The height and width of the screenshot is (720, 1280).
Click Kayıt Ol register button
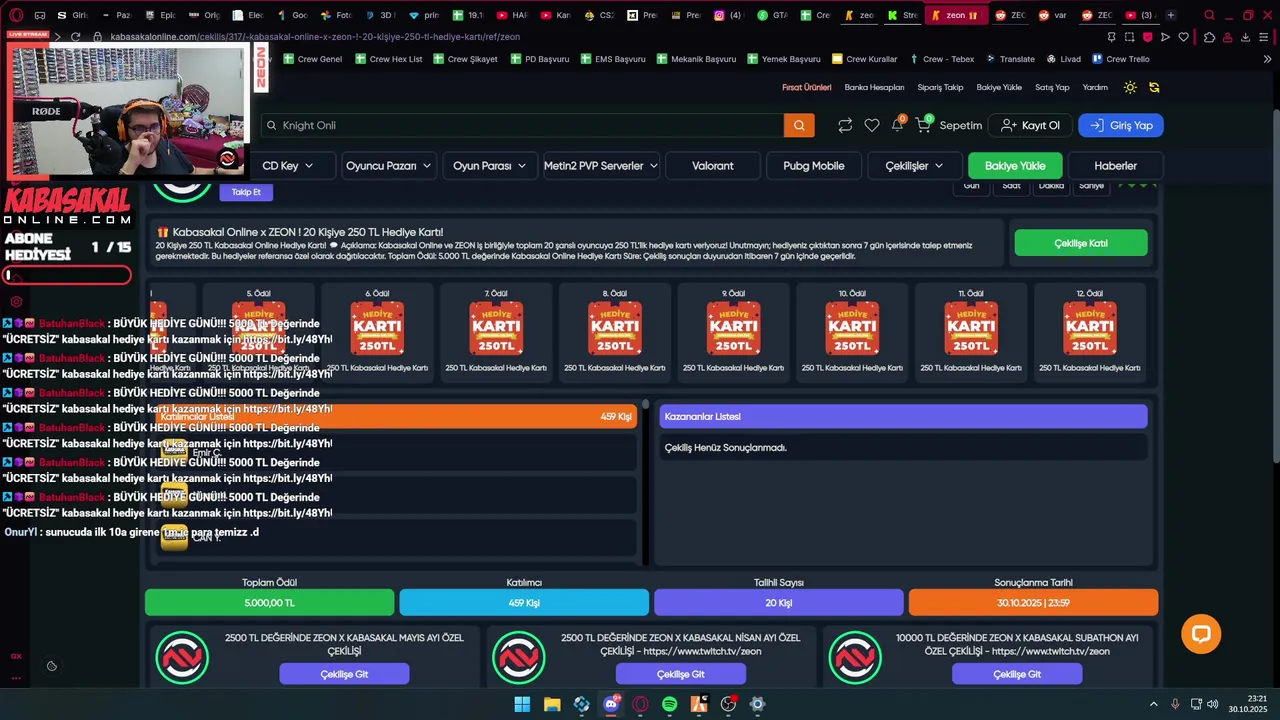(x=1030, y=125)
